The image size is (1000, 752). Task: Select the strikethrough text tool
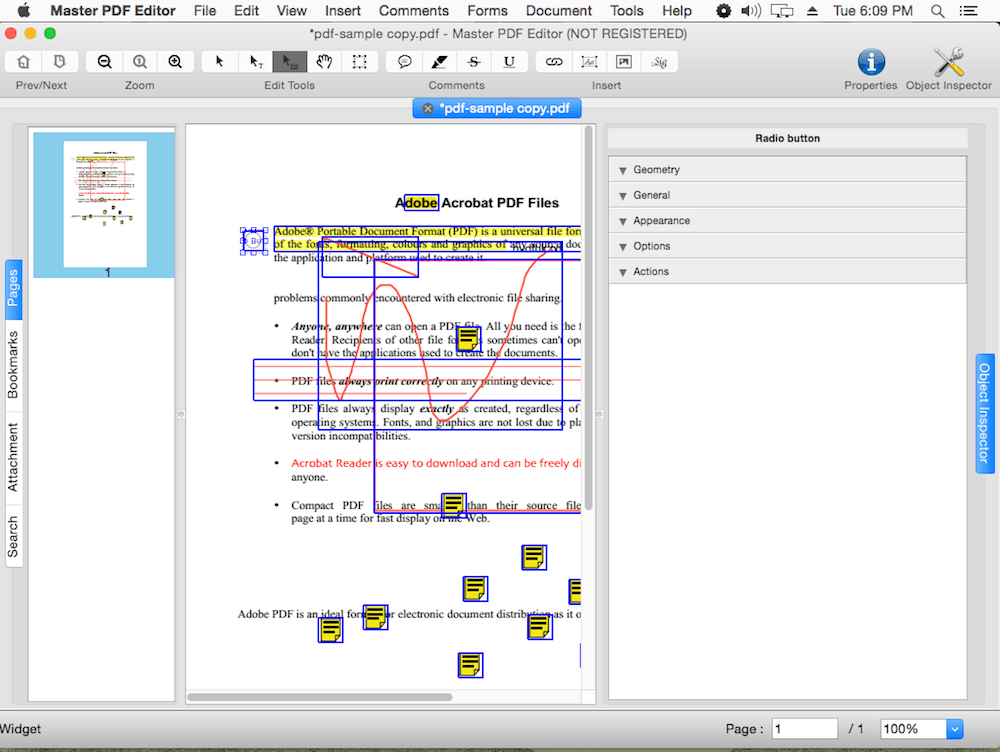click(x=474, y=62)
